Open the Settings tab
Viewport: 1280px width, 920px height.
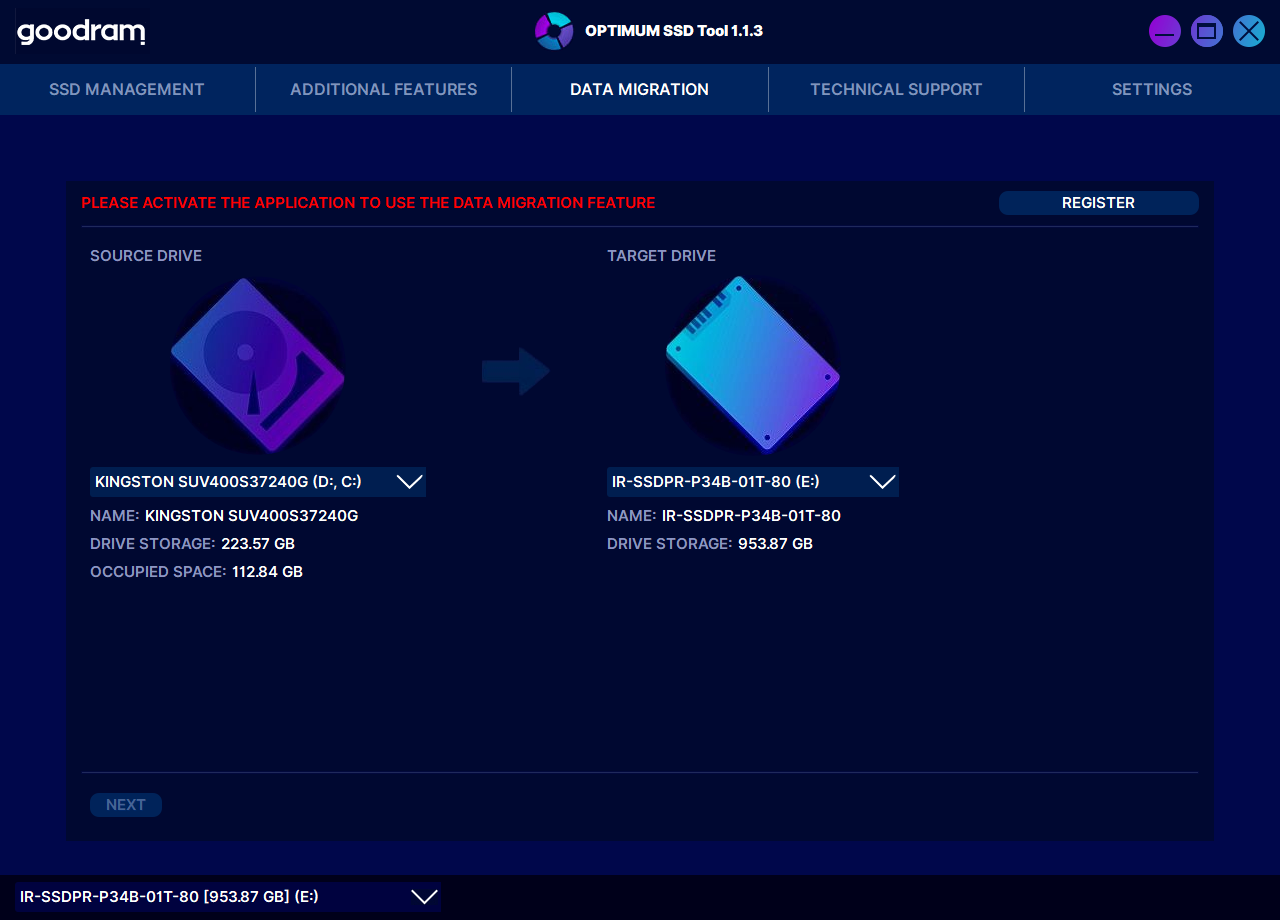(1152, 89)
